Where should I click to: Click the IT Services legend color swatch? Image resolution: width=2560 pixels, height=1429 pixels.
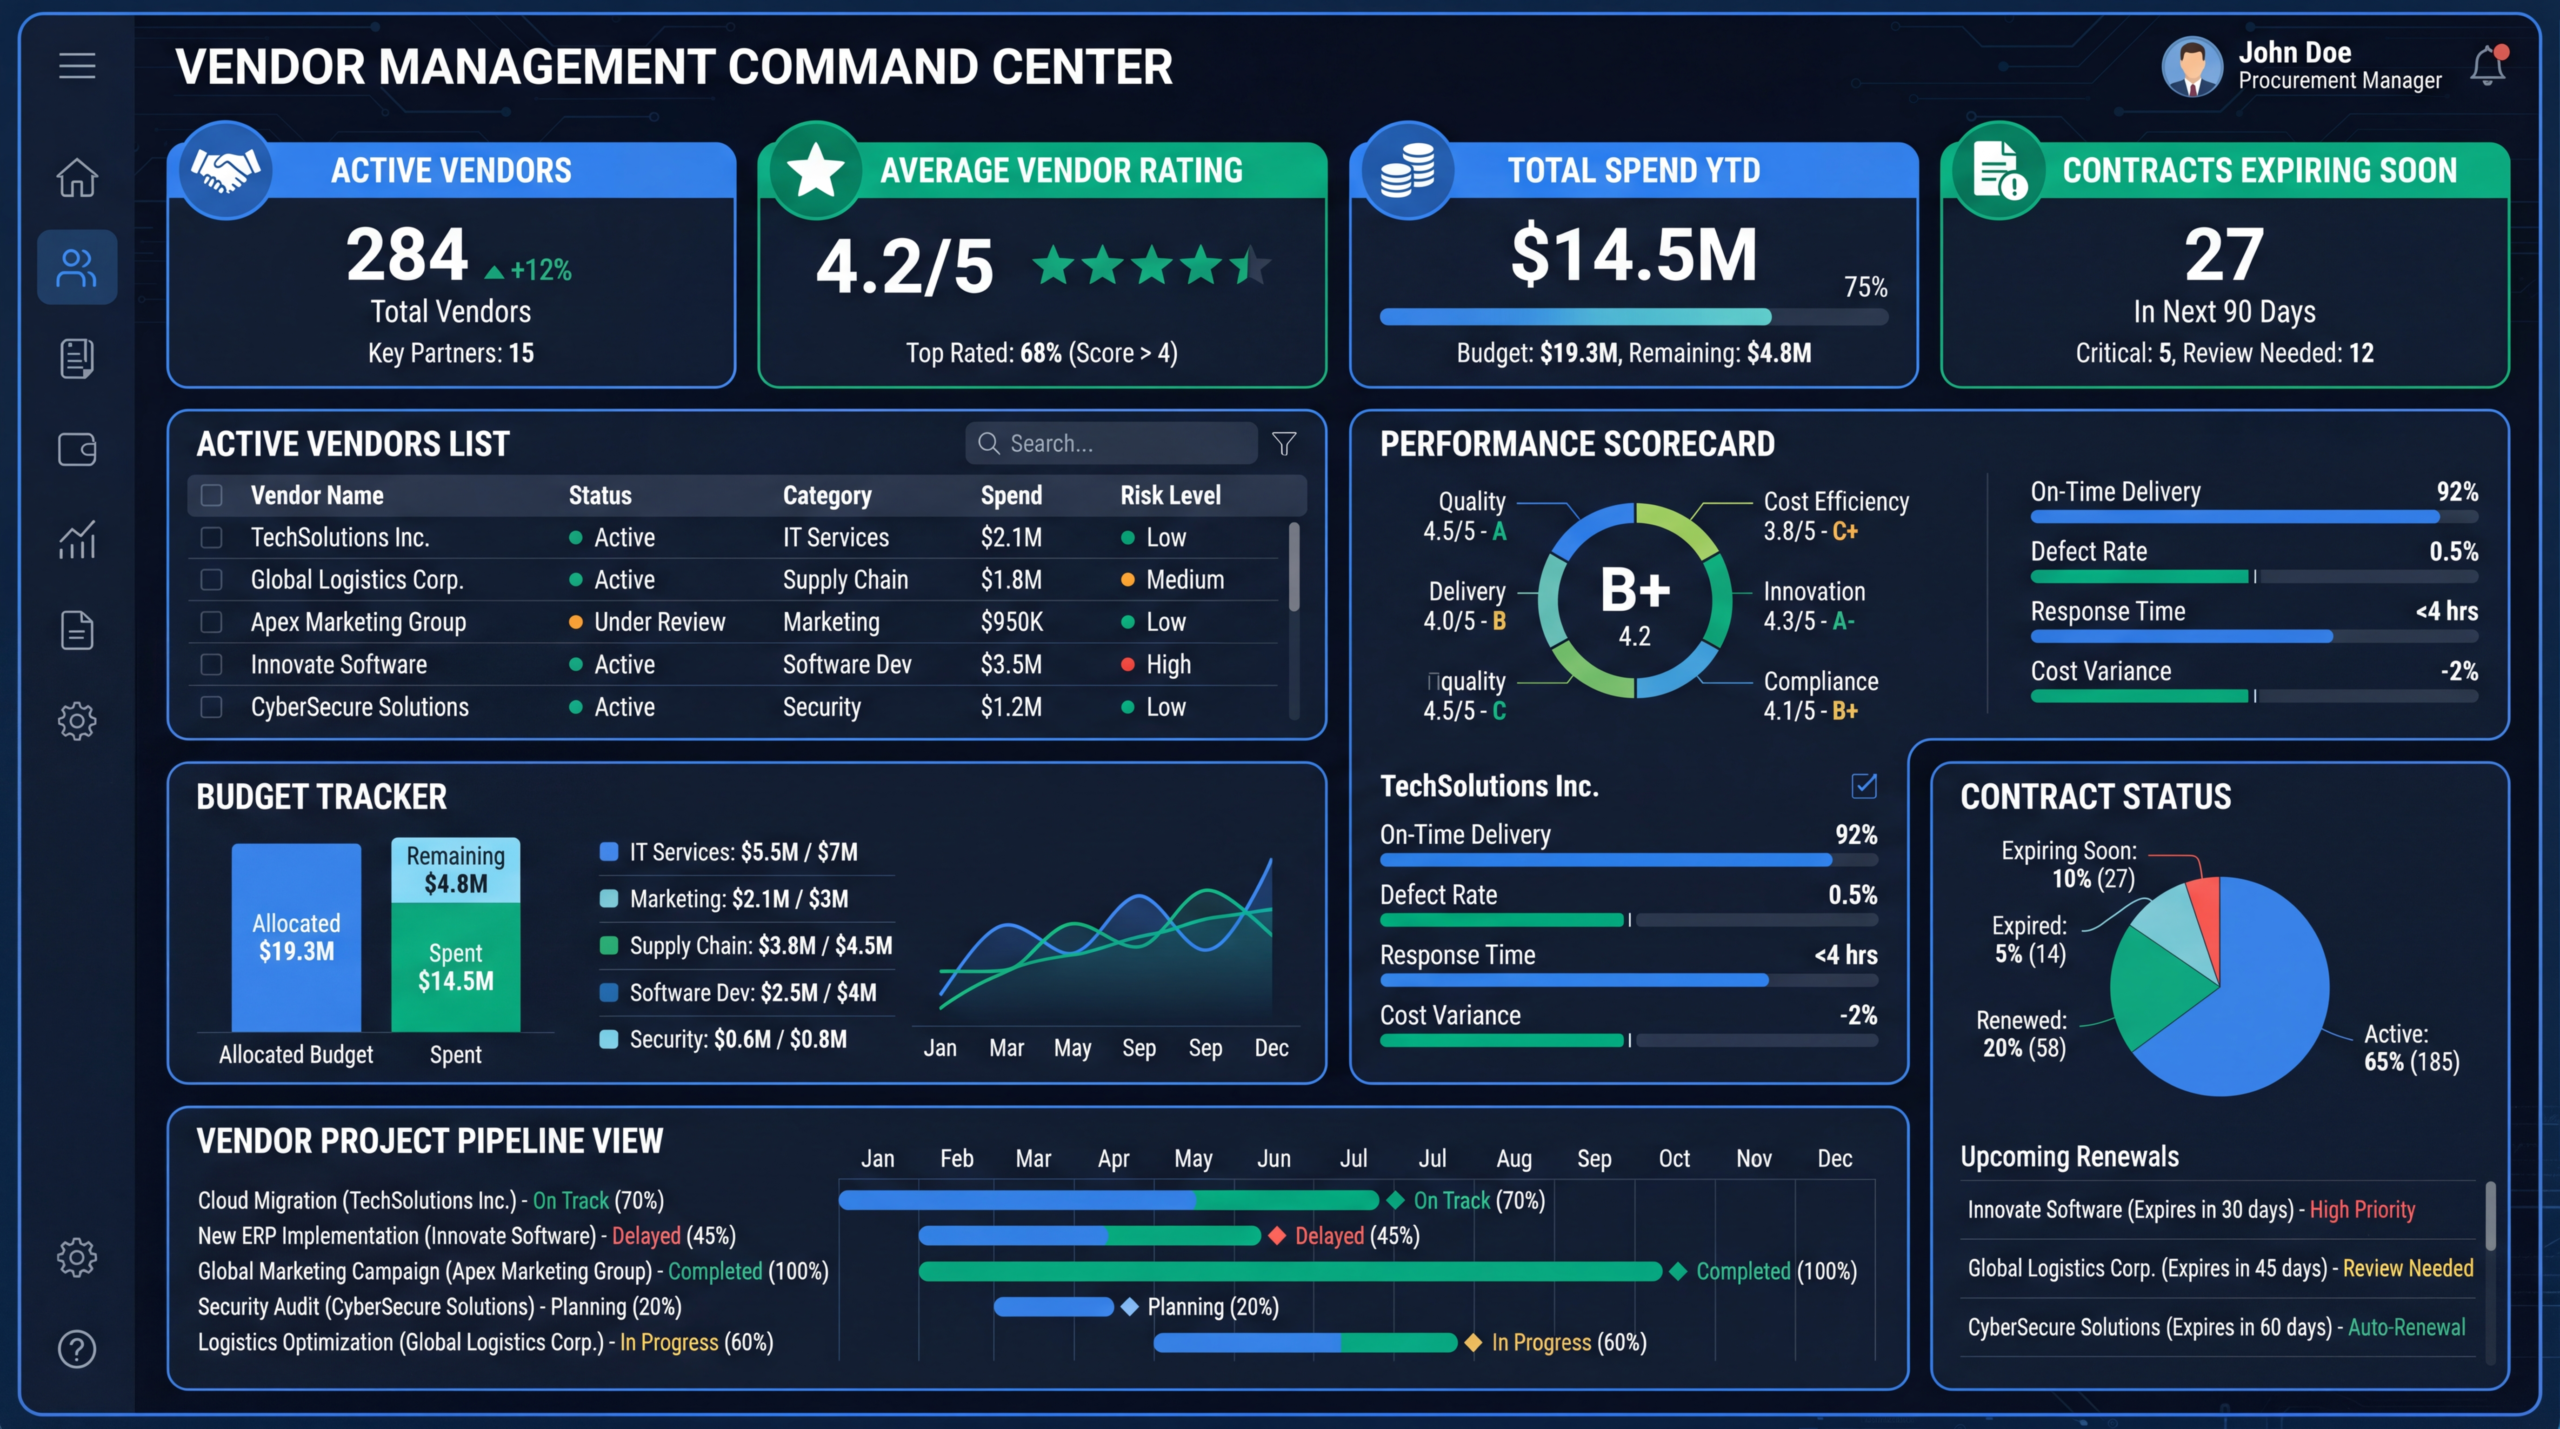click(608, 852)
